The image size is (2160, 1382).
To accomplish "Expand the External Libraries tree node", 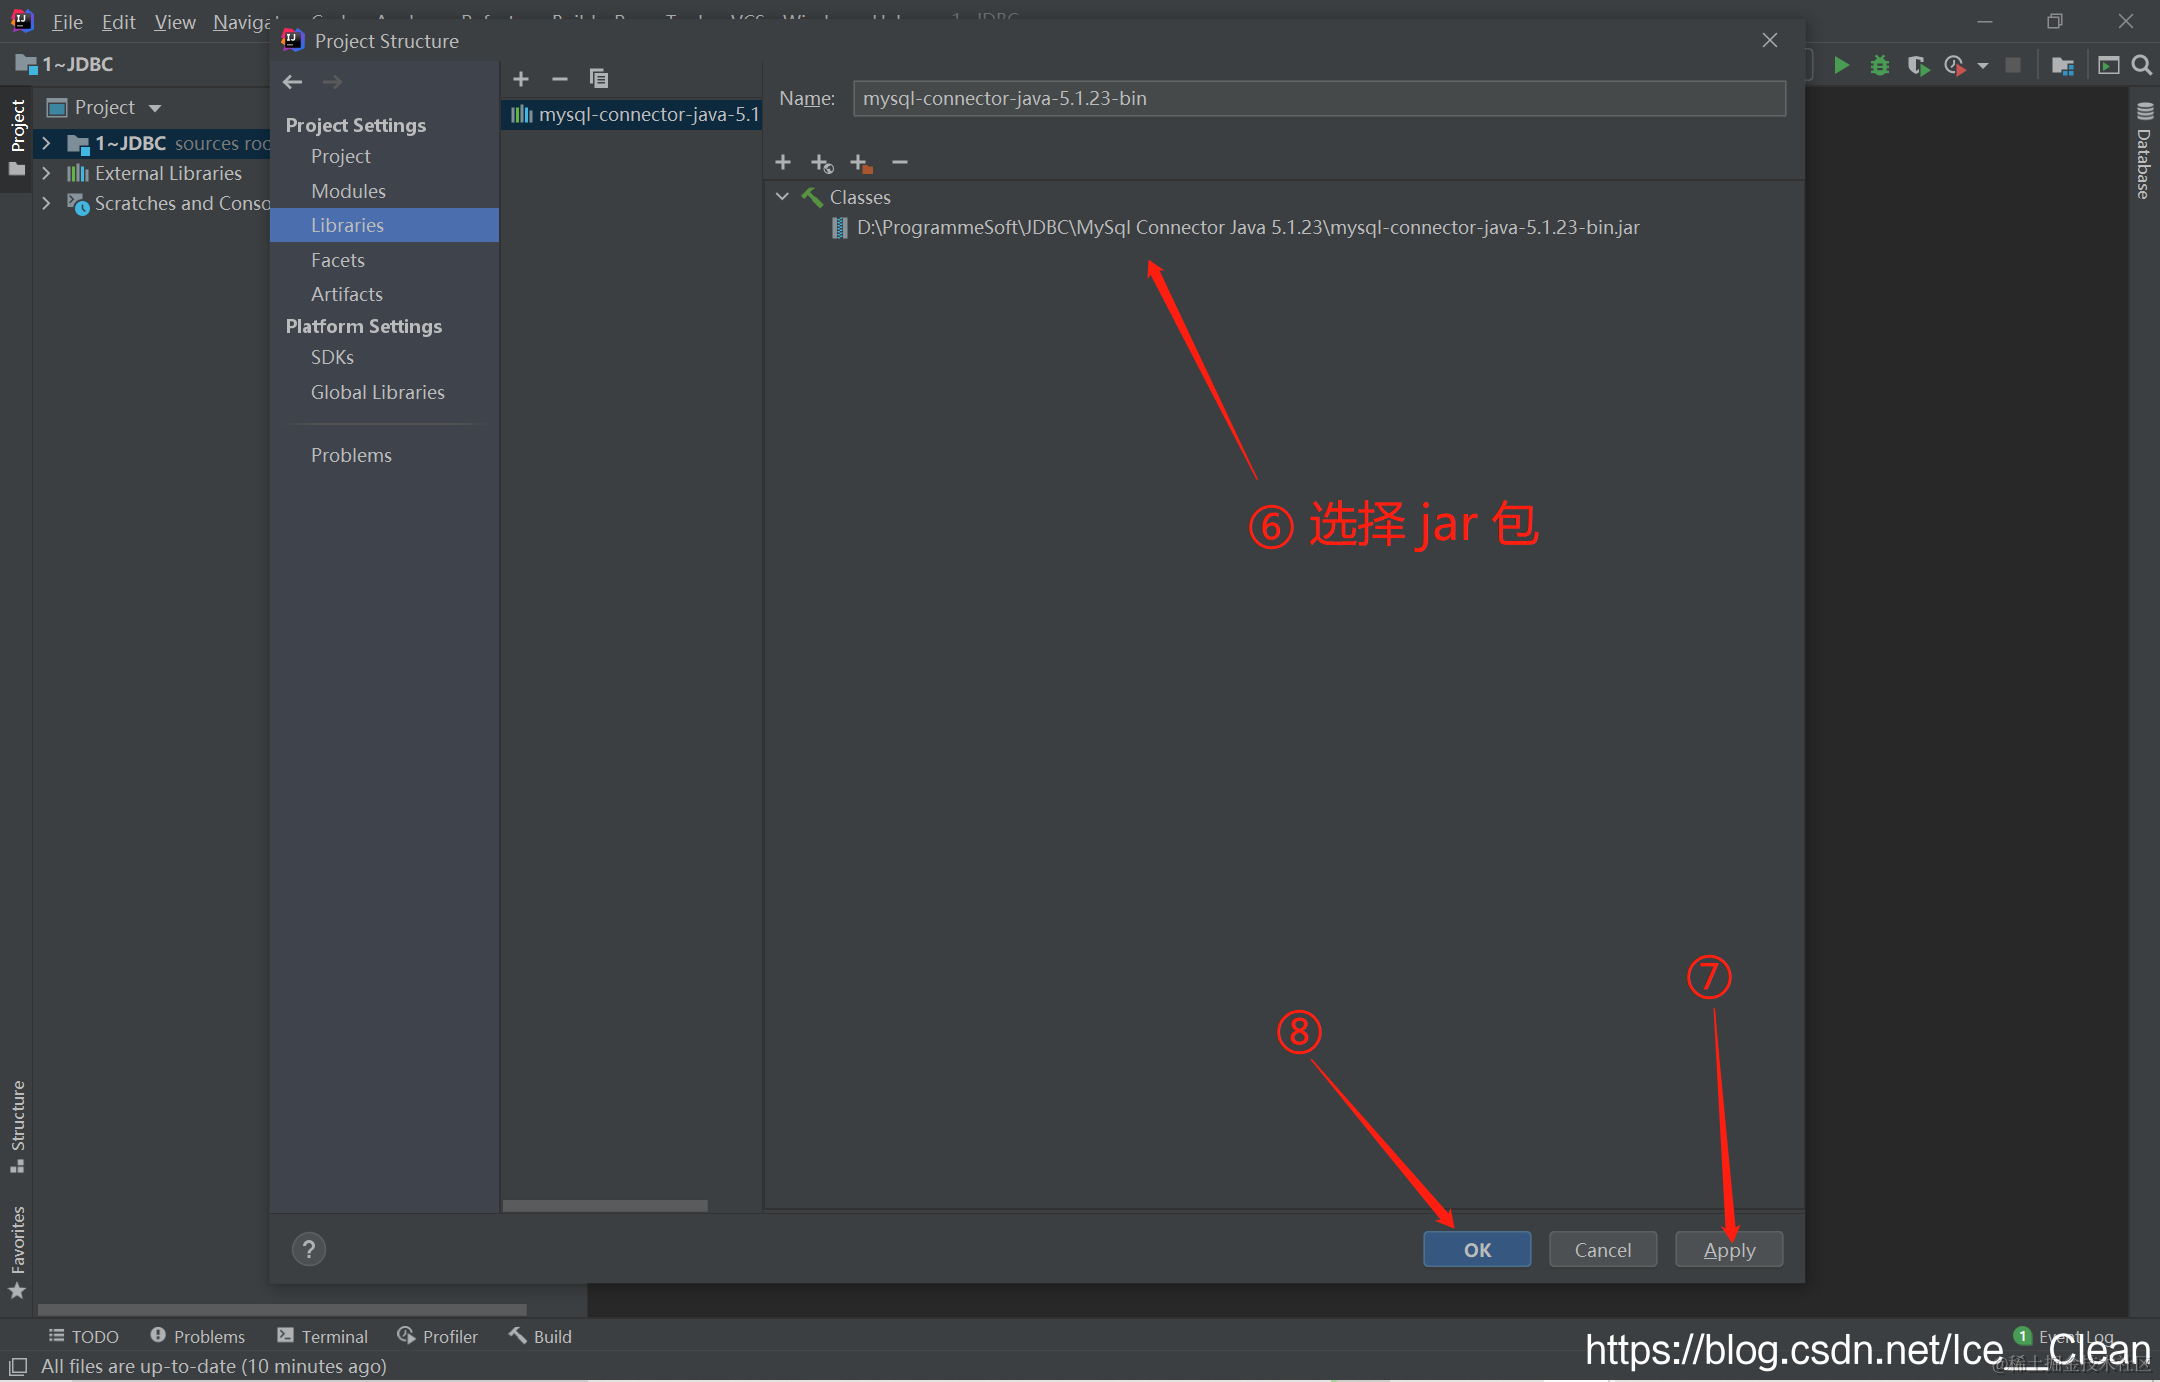I will coord(46,173).
